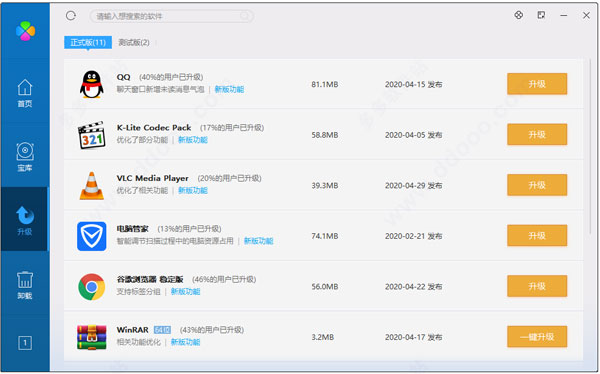
Task: Click the vertical scrollbar of the upgrade list
Action: (590, 146)
